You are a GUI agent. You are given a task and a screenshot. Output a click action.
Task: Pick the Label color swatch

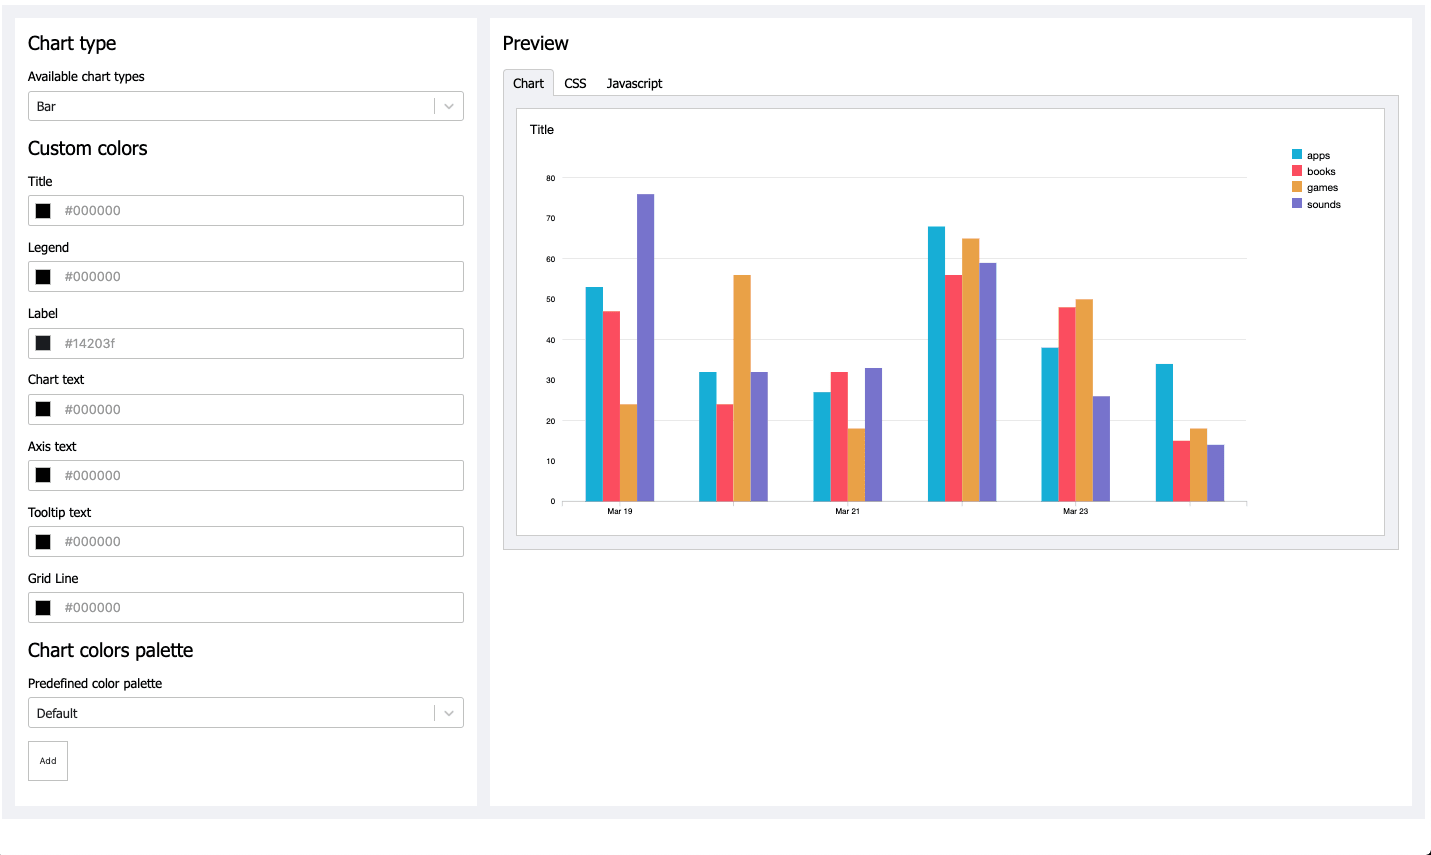(x=43, y=343)
